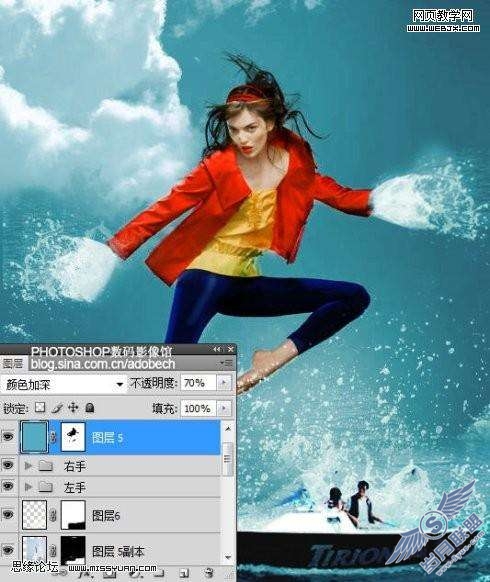Toggle lock position move icon

tap(73, 408)
